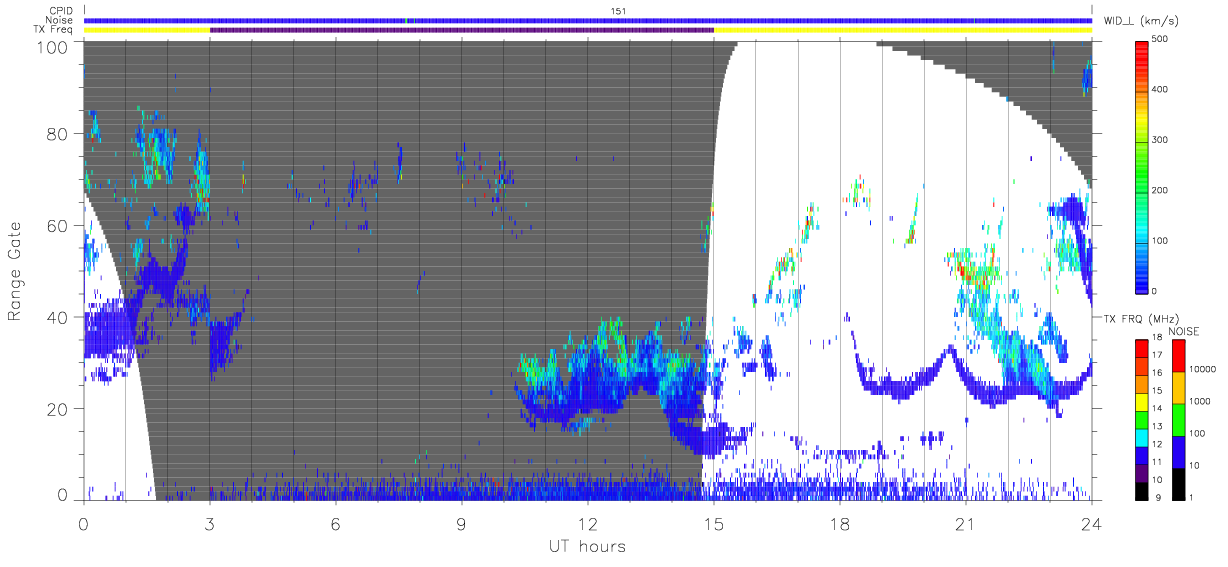Click the 80 tick on Range Gate axis
The width and height of the screenshot is (1228, 567).
(57, 134)
